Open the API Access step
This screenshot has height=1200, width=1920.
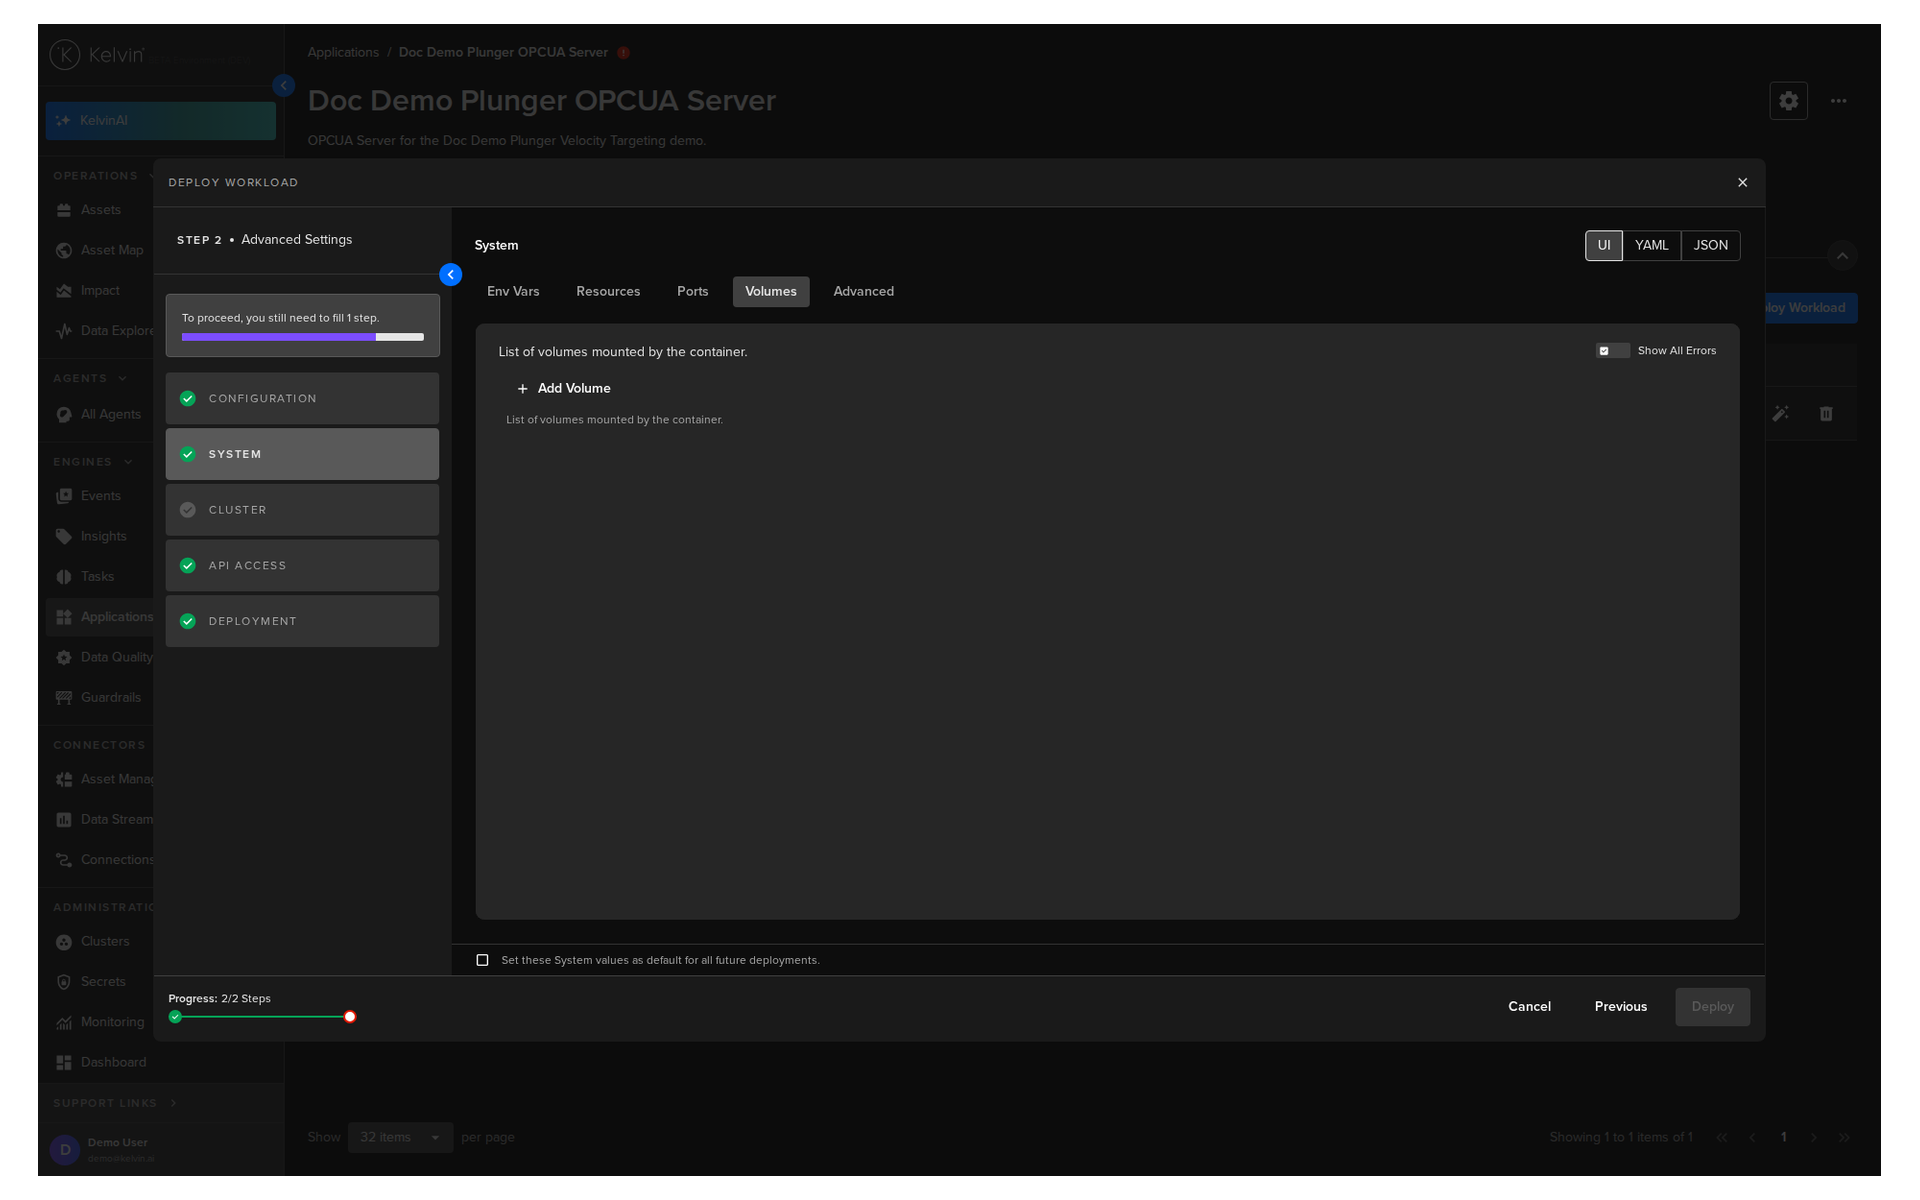[x=302, y=566]
